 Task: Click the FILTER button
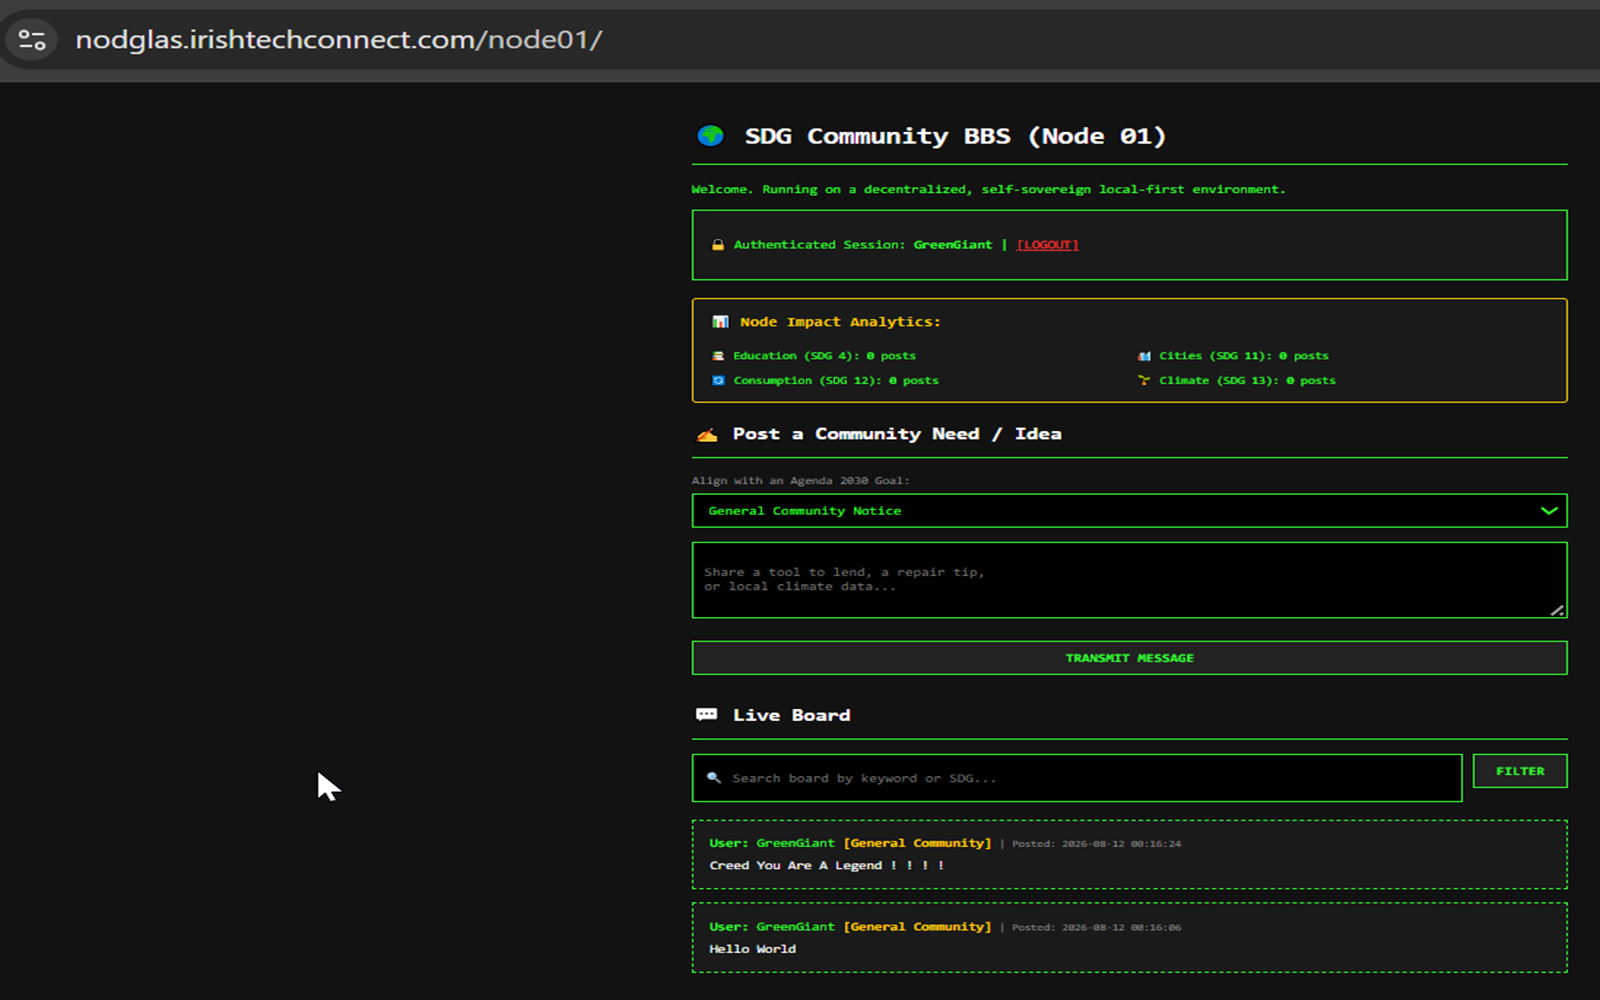pyautogui.click(x=1520, y=771)
